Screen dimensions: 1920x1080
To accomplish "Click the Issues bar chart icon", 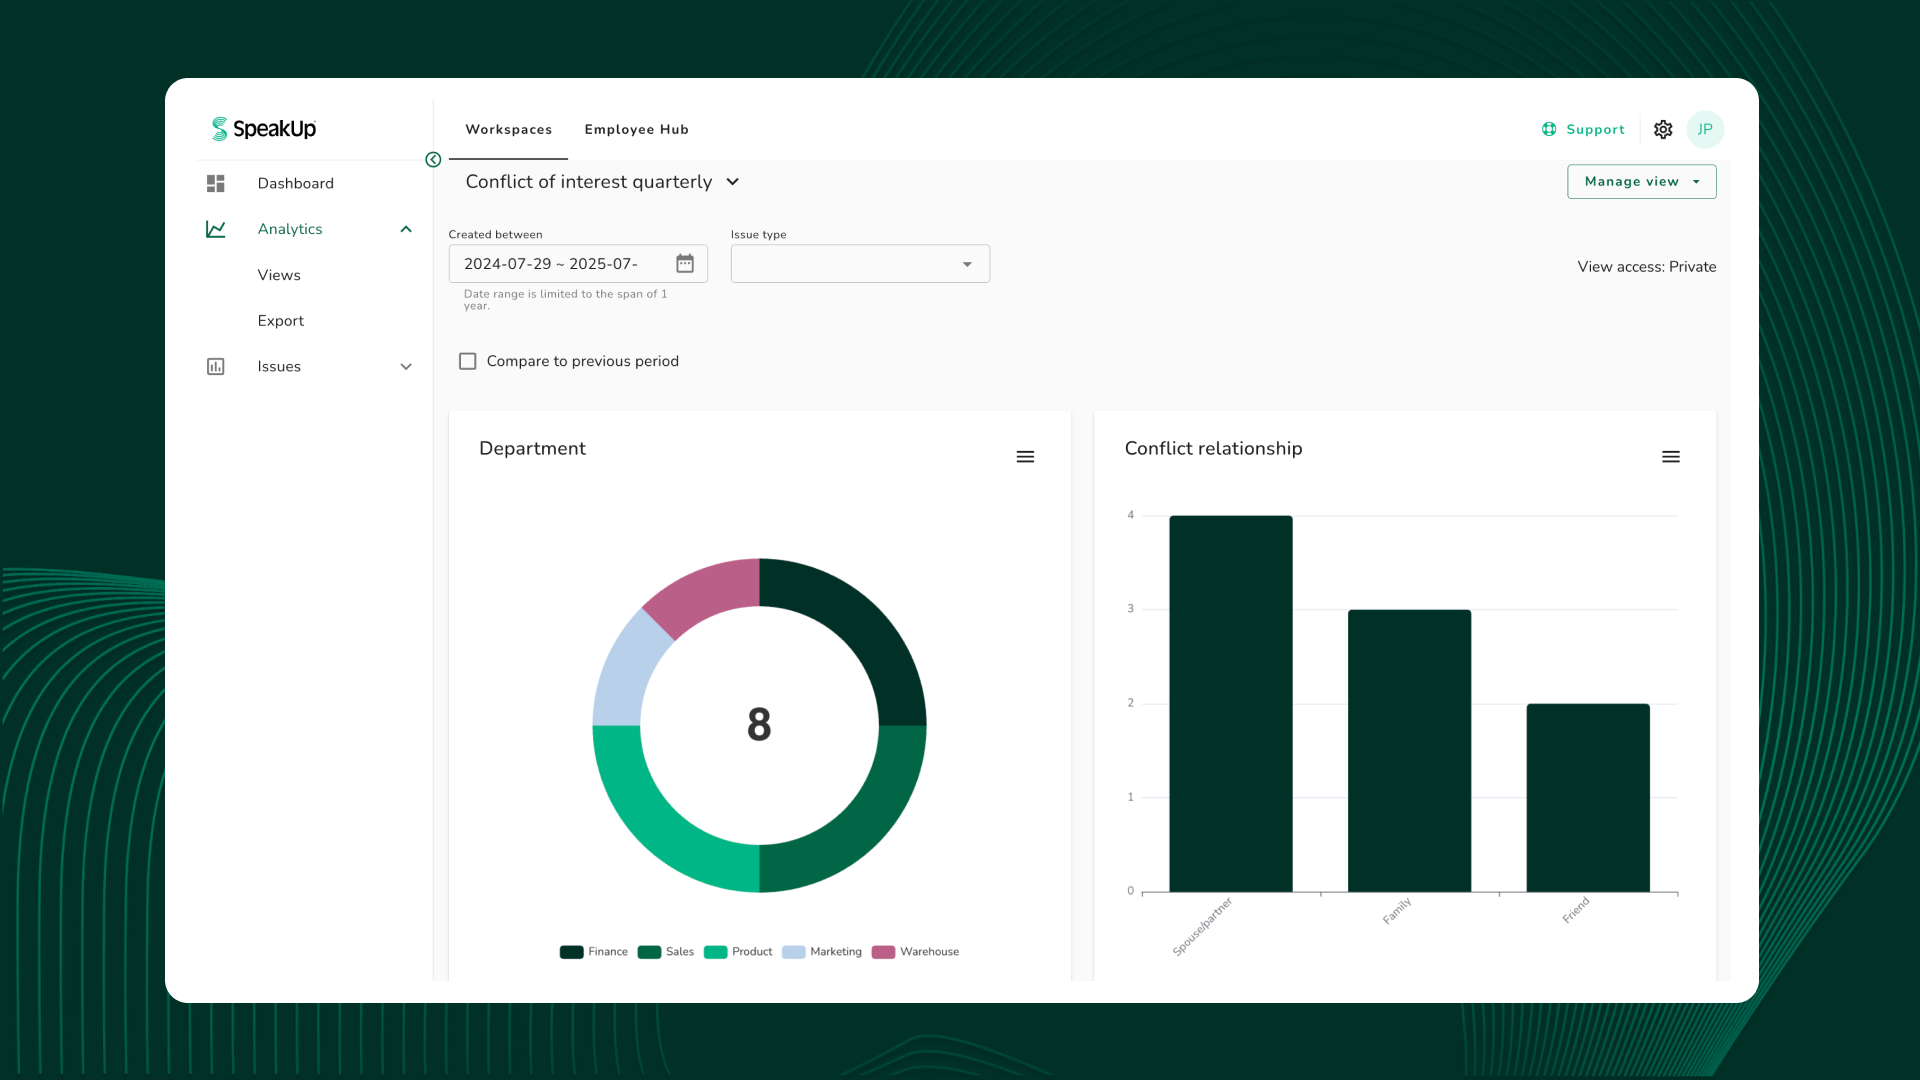I will click(x=216, y=367).
